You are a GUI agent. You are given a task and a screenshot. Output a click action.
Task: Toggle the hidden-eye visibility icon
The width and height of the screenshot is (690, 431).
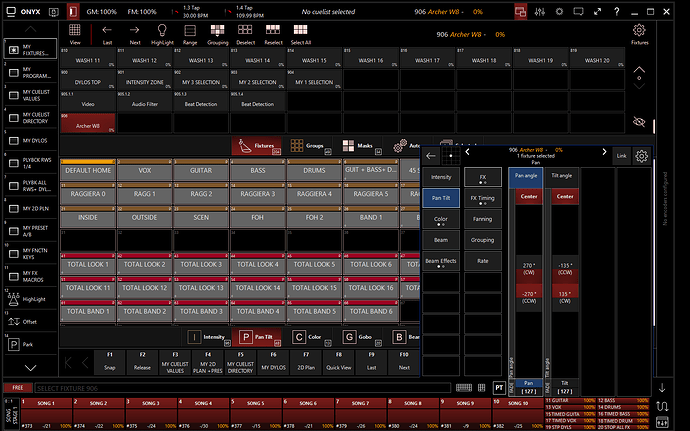[x=639, y=122]
